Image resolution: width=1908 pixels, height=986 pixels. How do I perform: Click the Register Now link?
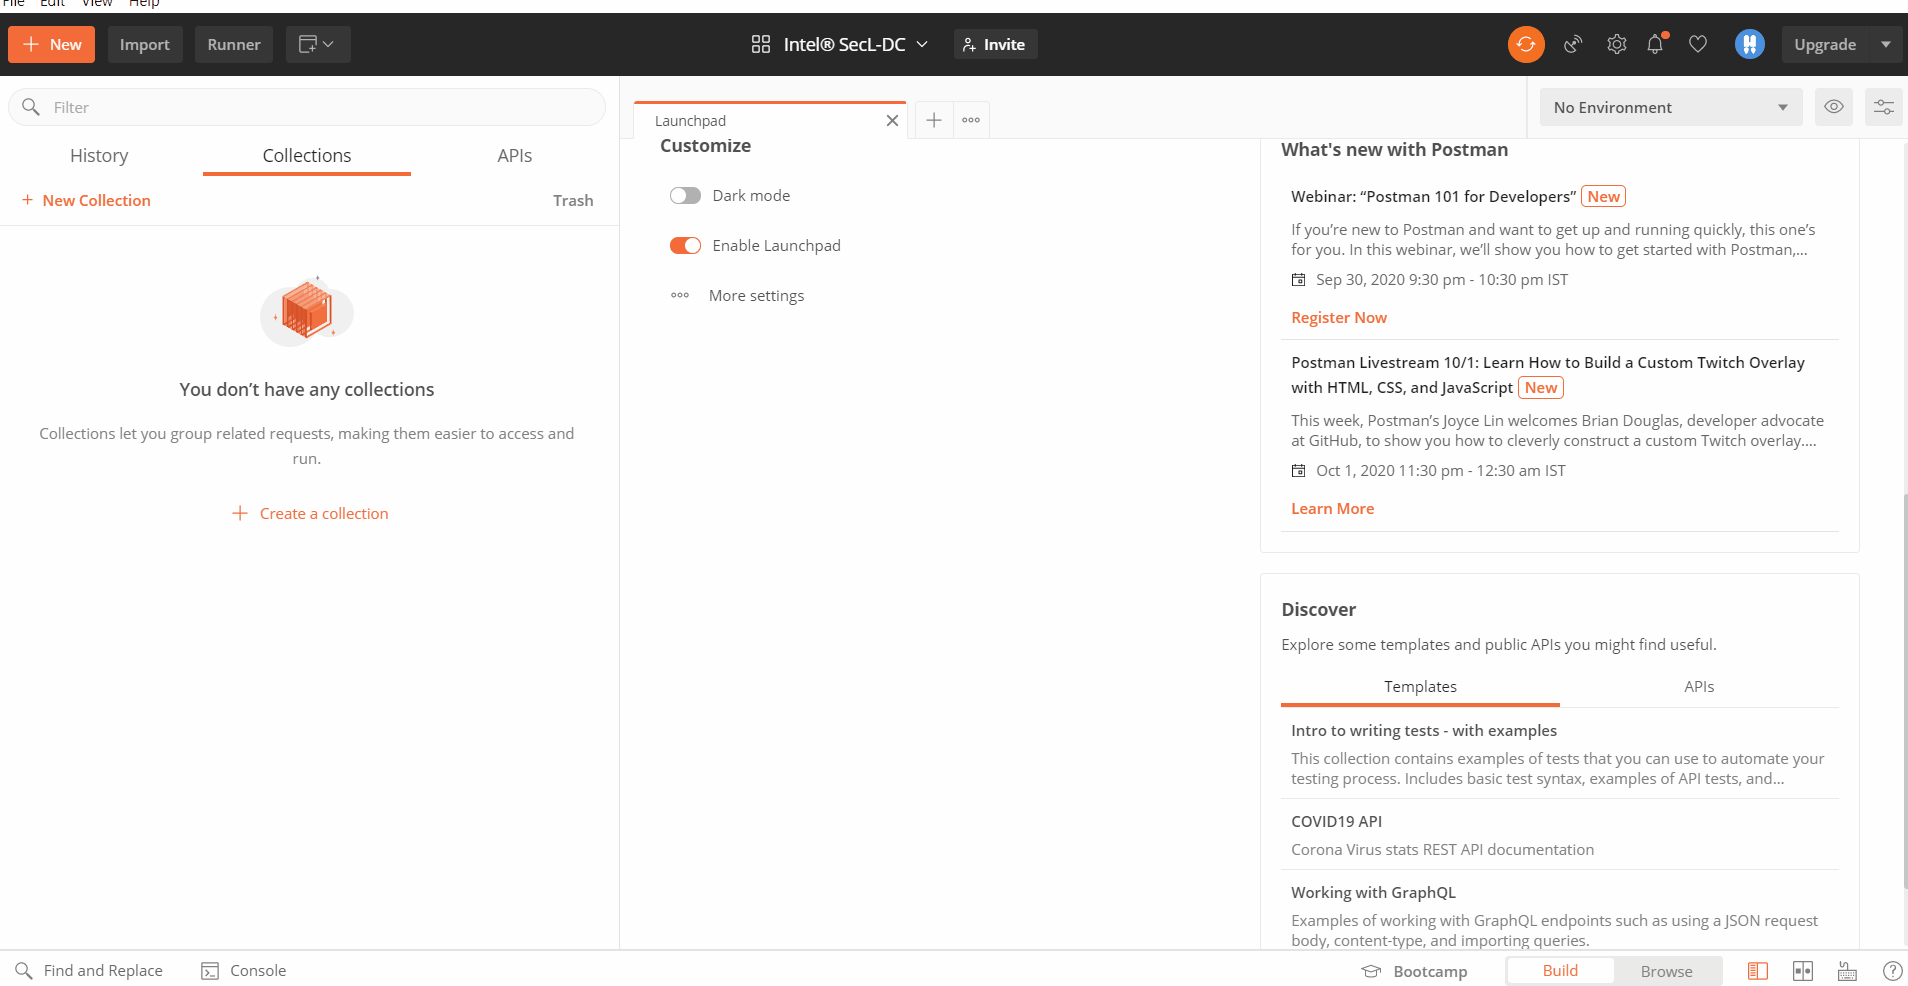pyautogui.click(x=1338, y=318)
